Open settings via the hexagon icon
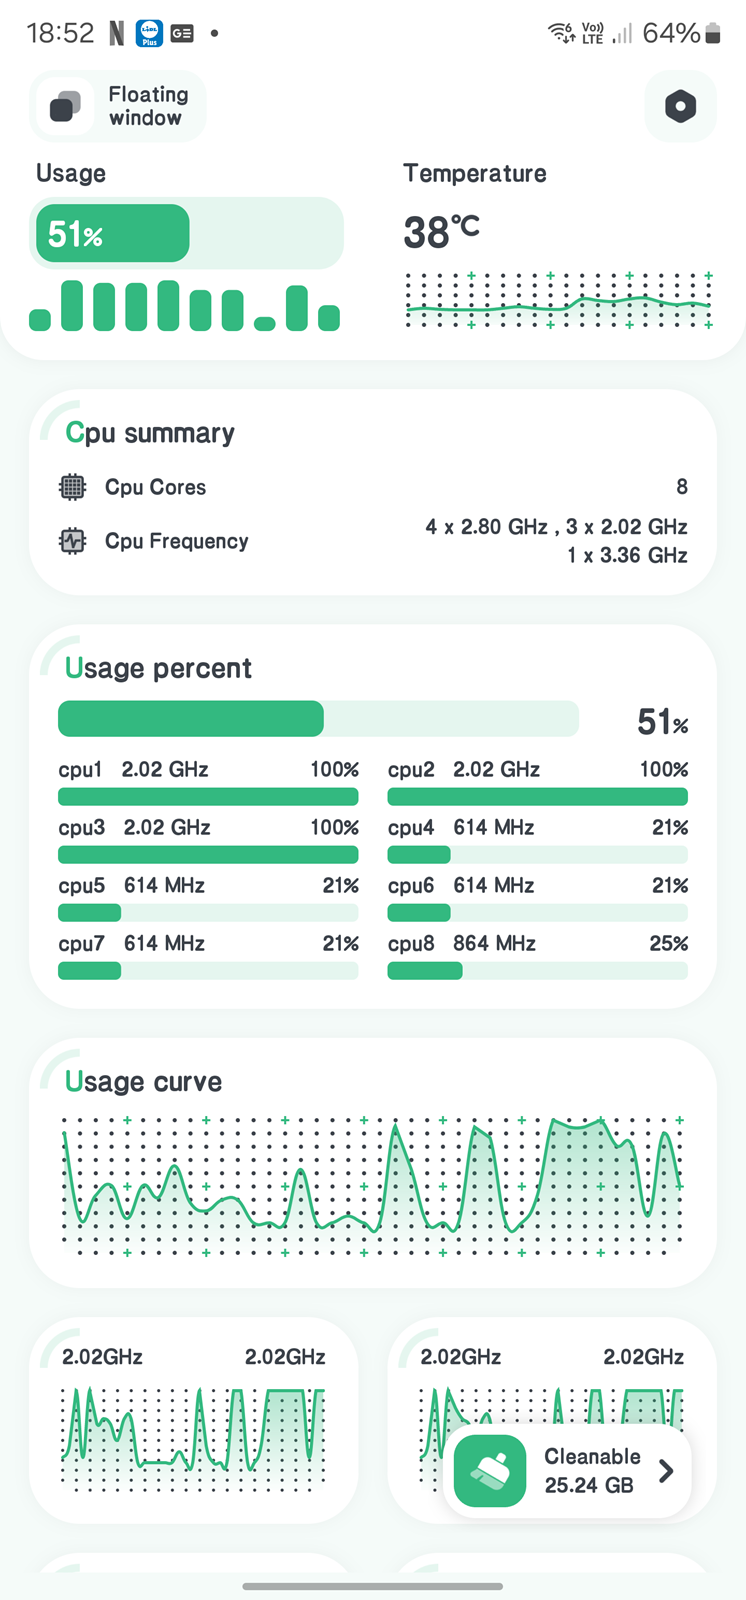 (680, 106)
